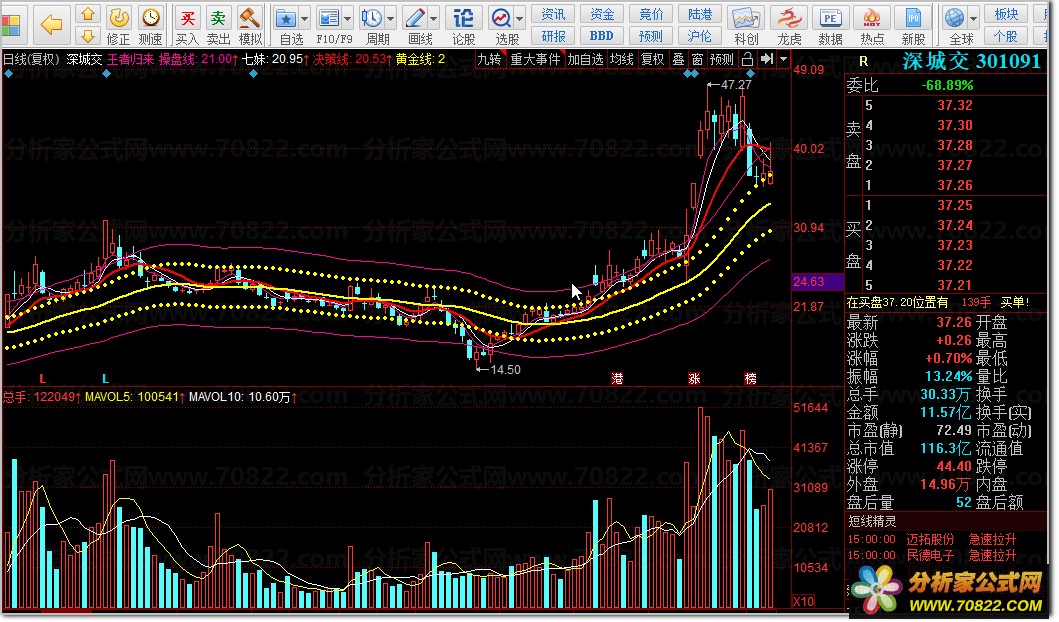Open the 选股 stock screener icon
Viewport: 1059px width, 622px height.
501,19
